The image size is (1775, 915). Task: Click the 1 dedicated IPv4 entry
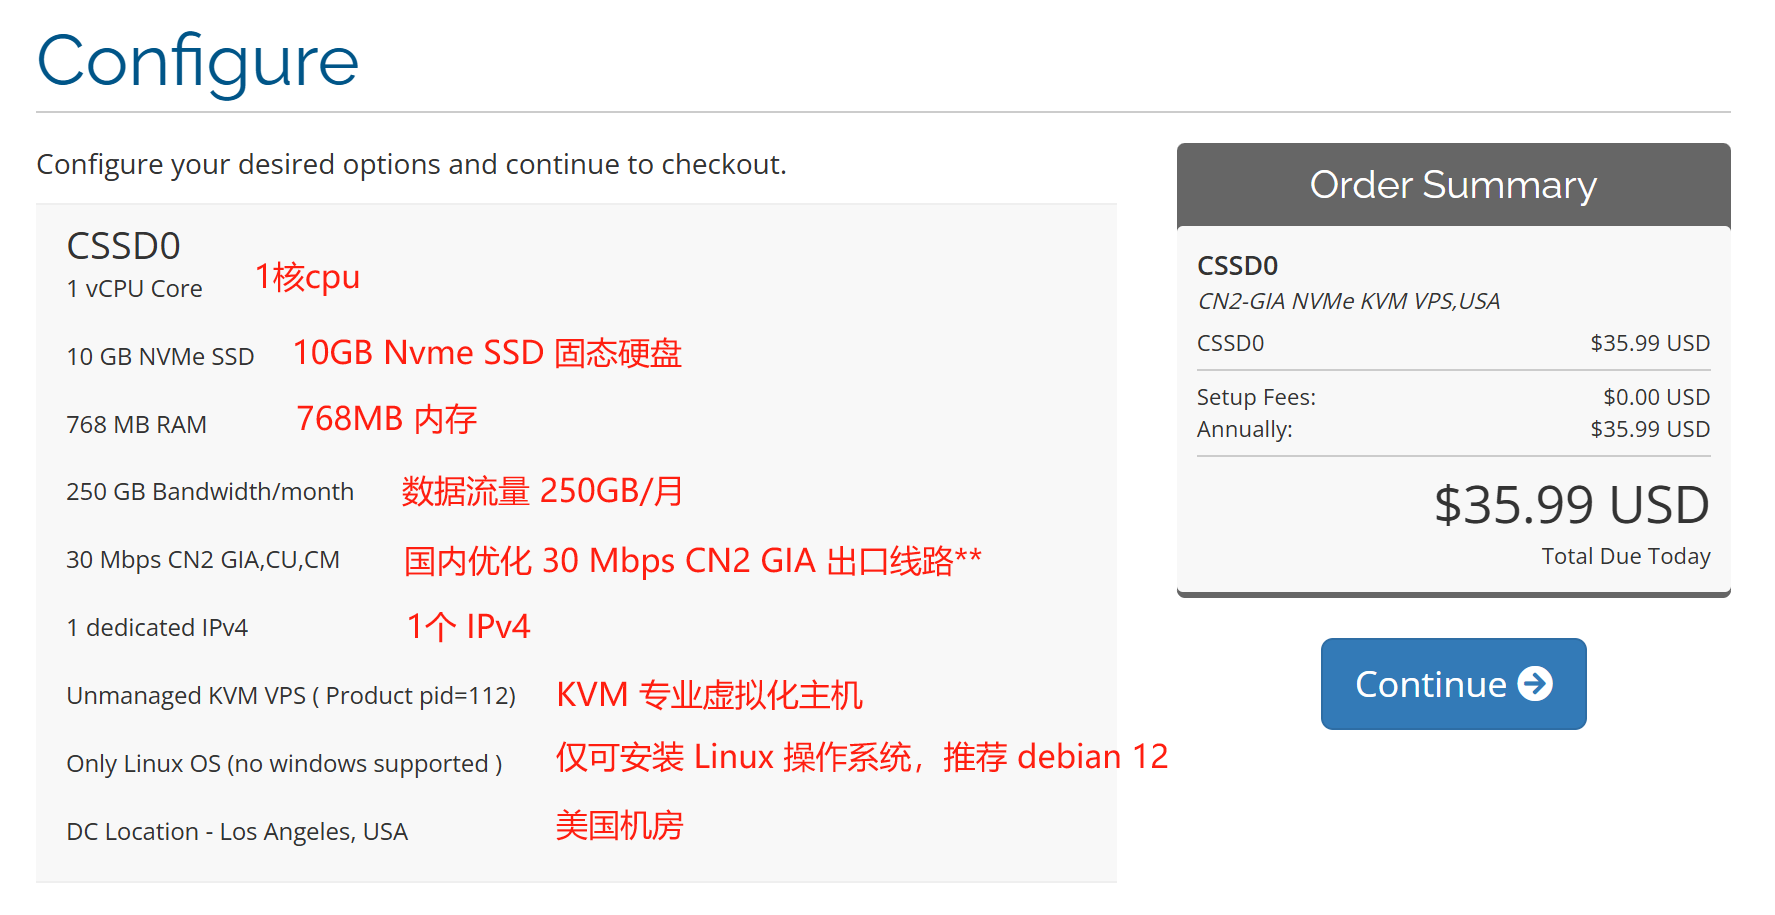point(156,627)
